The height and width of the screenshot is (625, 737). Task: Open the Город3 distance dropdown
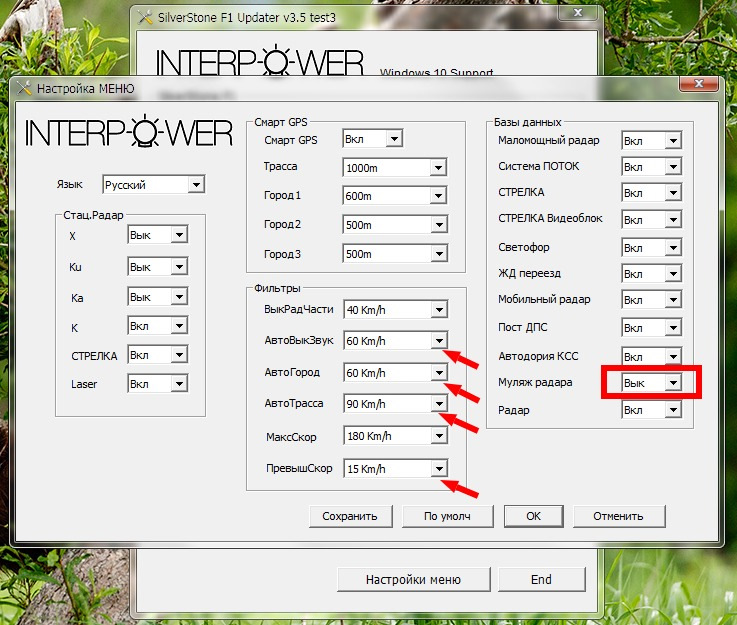[x=395, y=254]
